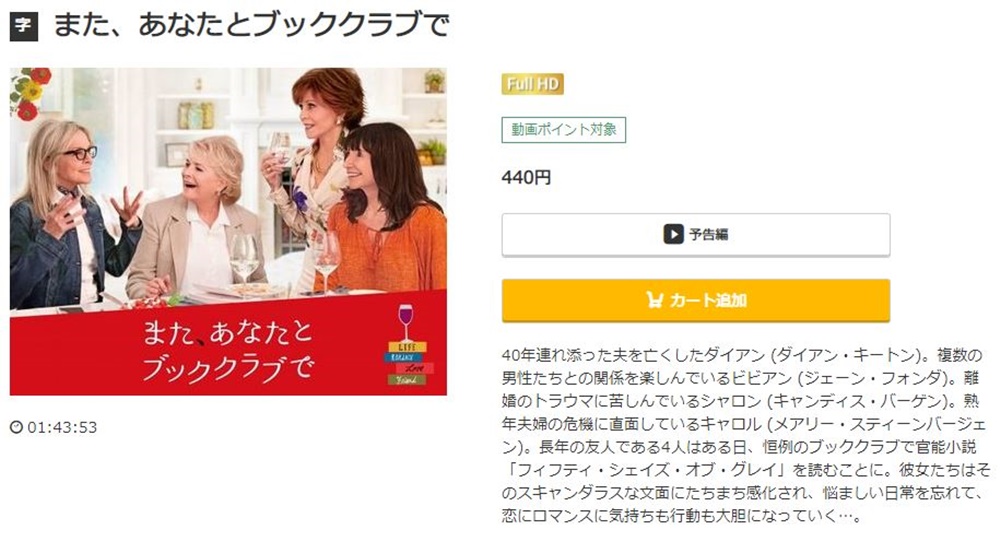Screen dimensions: 1000x541
Task: Click the wine glass logo on the poster
Action: 406,322
